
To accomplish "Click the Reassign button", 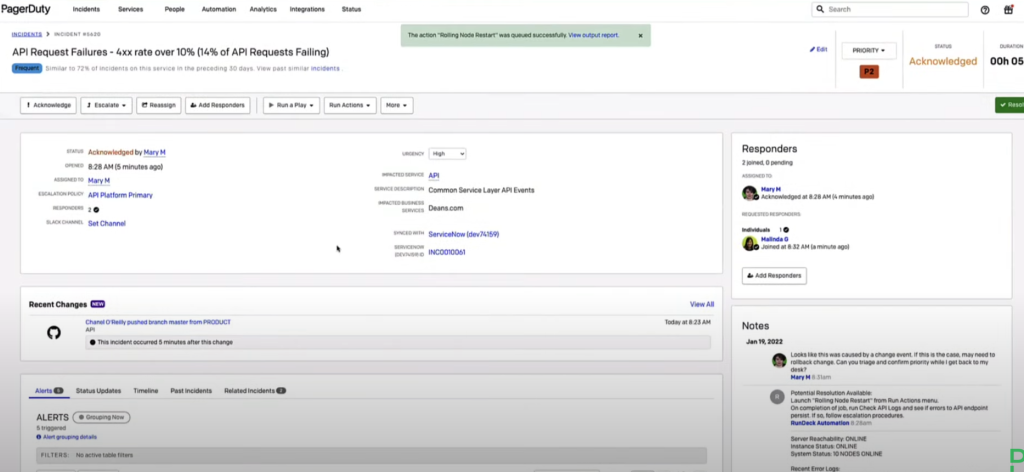I will [x=159, y=105].
